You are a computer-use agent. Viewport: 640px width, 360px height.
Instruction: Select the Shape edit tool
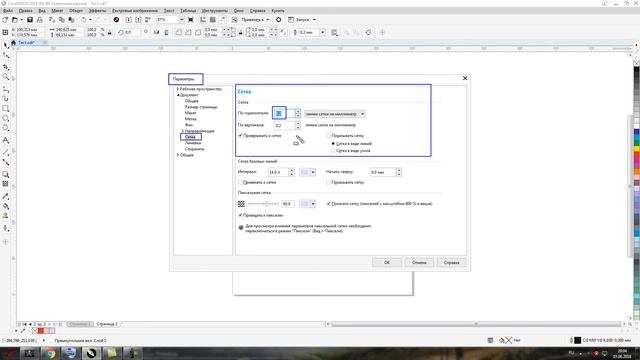pos(6,56)
